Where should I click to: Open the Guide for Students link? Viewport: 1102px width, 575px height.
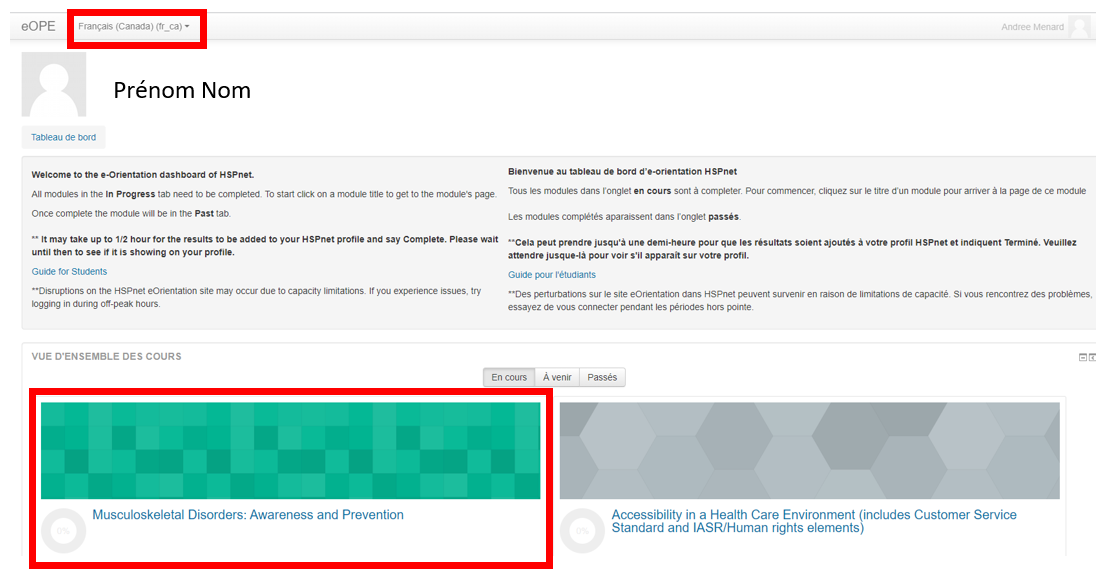[69, 271]
